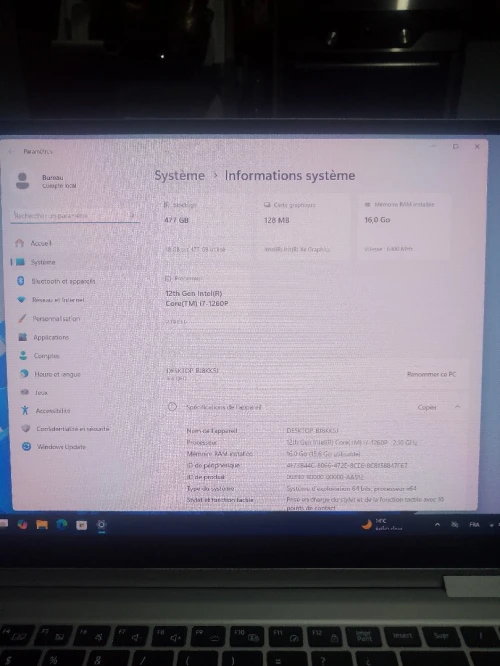Viewport: 500px width, 666px height.
Task: Select the Processeur spec row
Action: click(x=316, y=443)
